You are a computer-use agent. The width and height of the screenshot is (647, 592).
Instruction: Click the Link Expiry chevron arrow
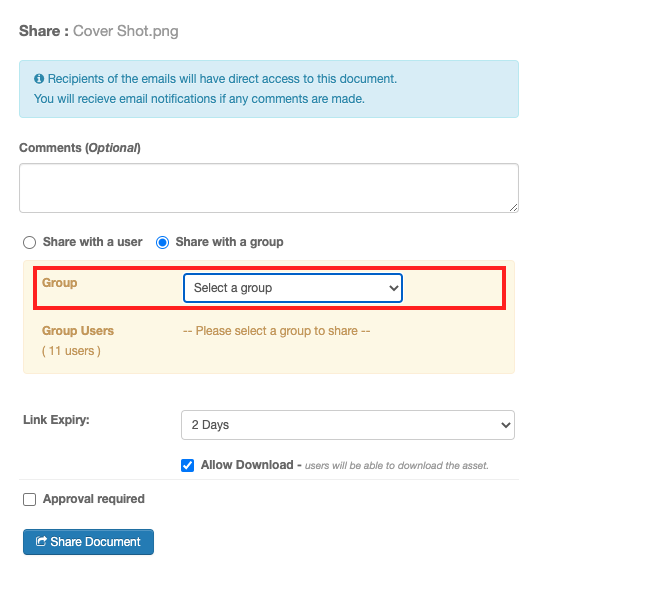coord(505,425)
